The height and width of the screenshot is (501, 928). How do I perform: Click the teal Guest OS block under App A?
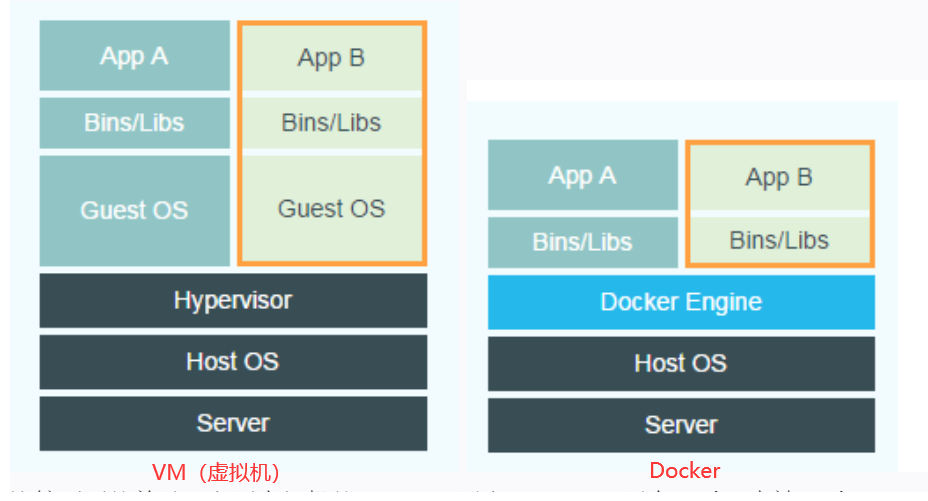134,211
